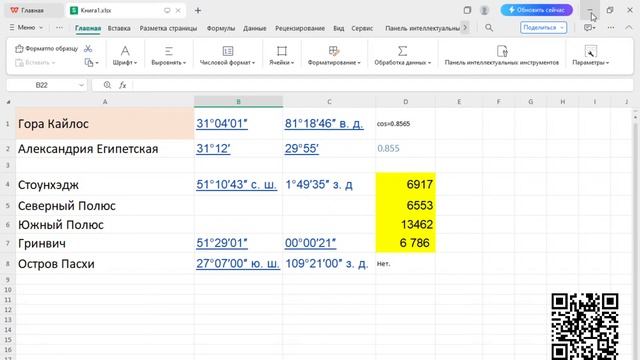640x360 pixels.
Task: Click the Cut scissors icon
Action: coord(88,49)
